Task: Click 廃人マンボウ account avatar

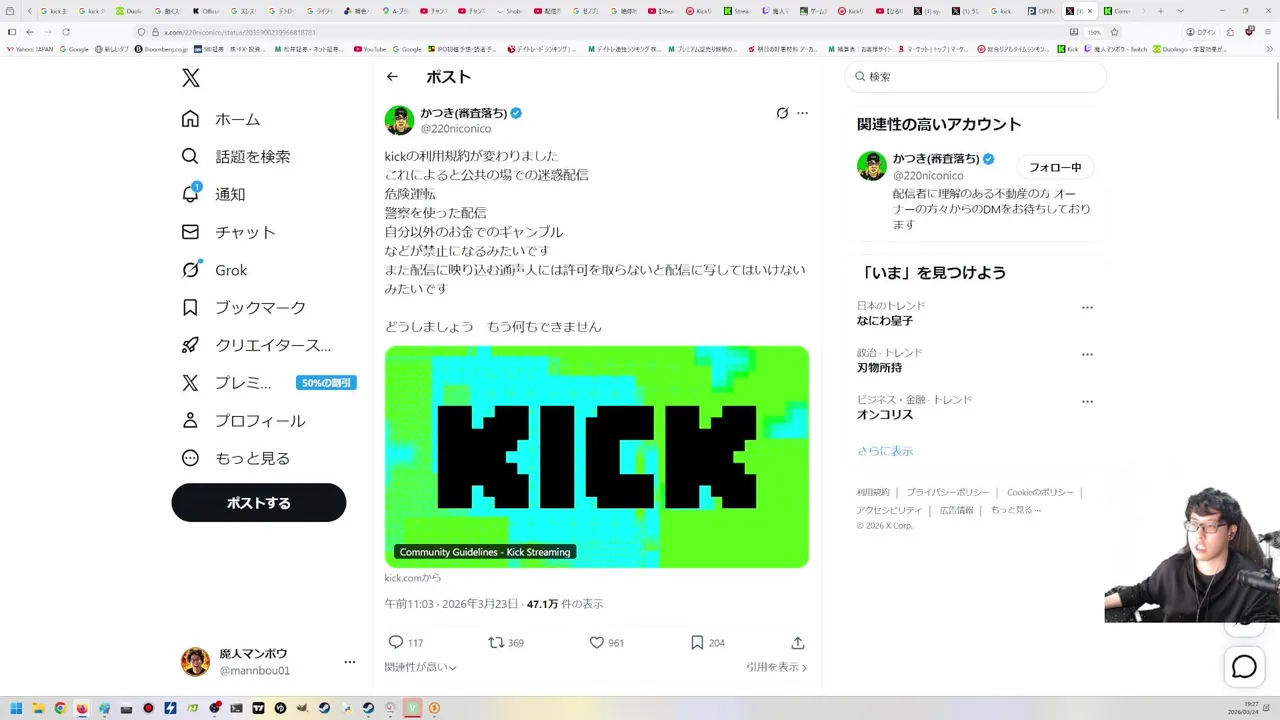Action: [195, 661]
